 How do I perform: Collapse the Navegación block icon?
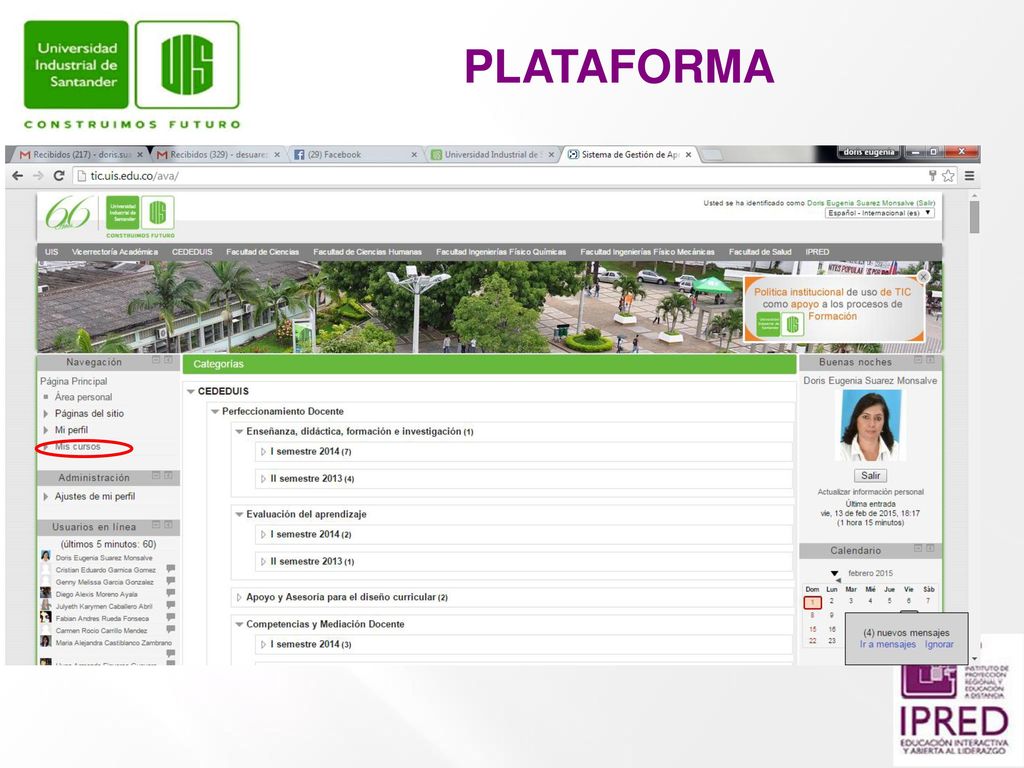[x=156, y=360]
